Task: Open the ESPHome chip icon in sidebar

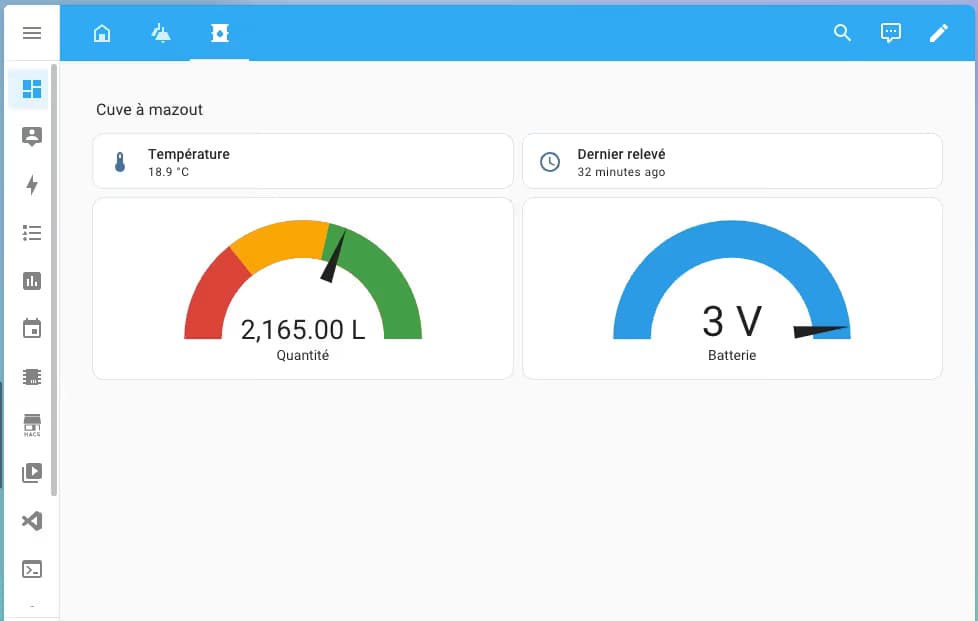Action: pos(32,377)
